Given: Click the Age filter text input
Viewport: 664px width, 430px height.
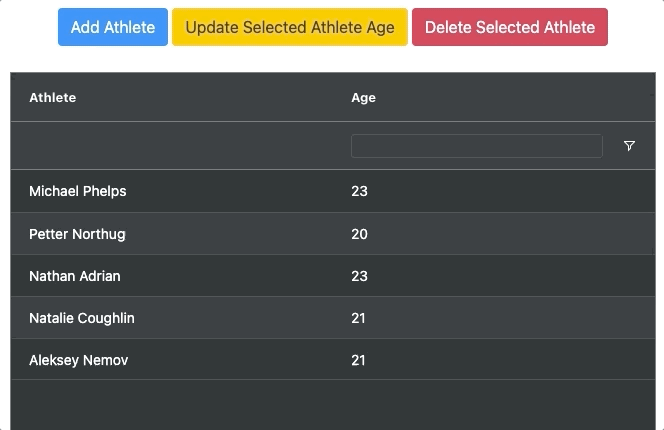Looking at the screenshot, I should click(476, 146).
